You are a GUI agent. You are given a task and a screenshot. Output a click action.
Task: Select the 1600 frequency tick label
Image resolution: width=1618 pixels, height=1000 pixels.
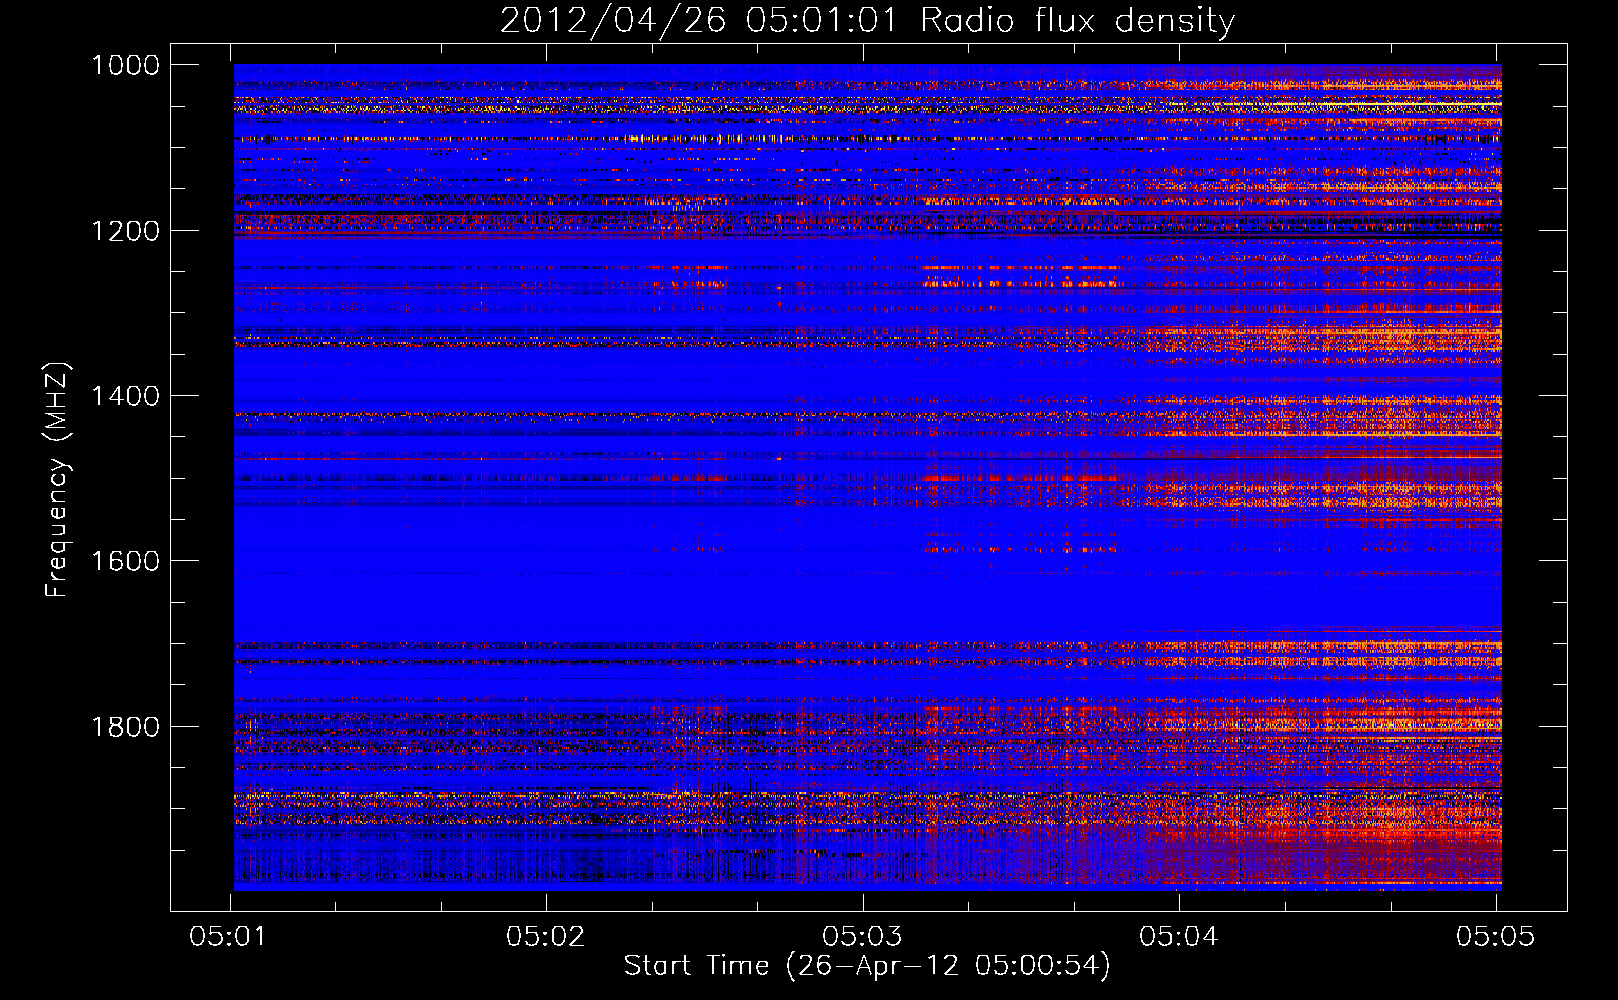coord(125,561)
